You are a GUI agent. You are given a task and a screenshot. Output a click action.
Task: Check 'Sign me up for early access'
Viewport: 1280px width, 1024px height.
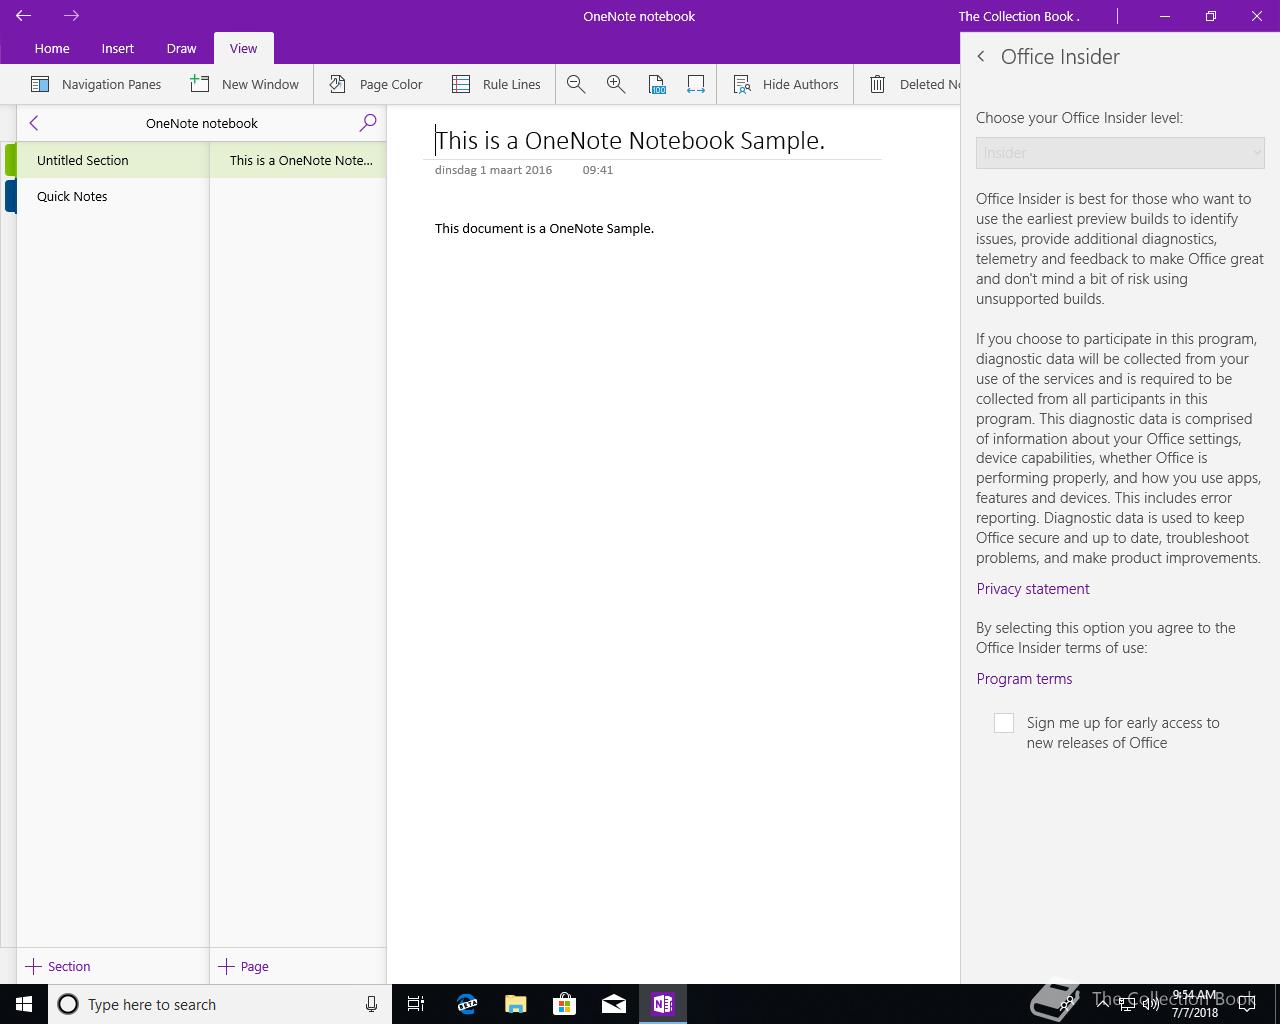coord(1004,723)
